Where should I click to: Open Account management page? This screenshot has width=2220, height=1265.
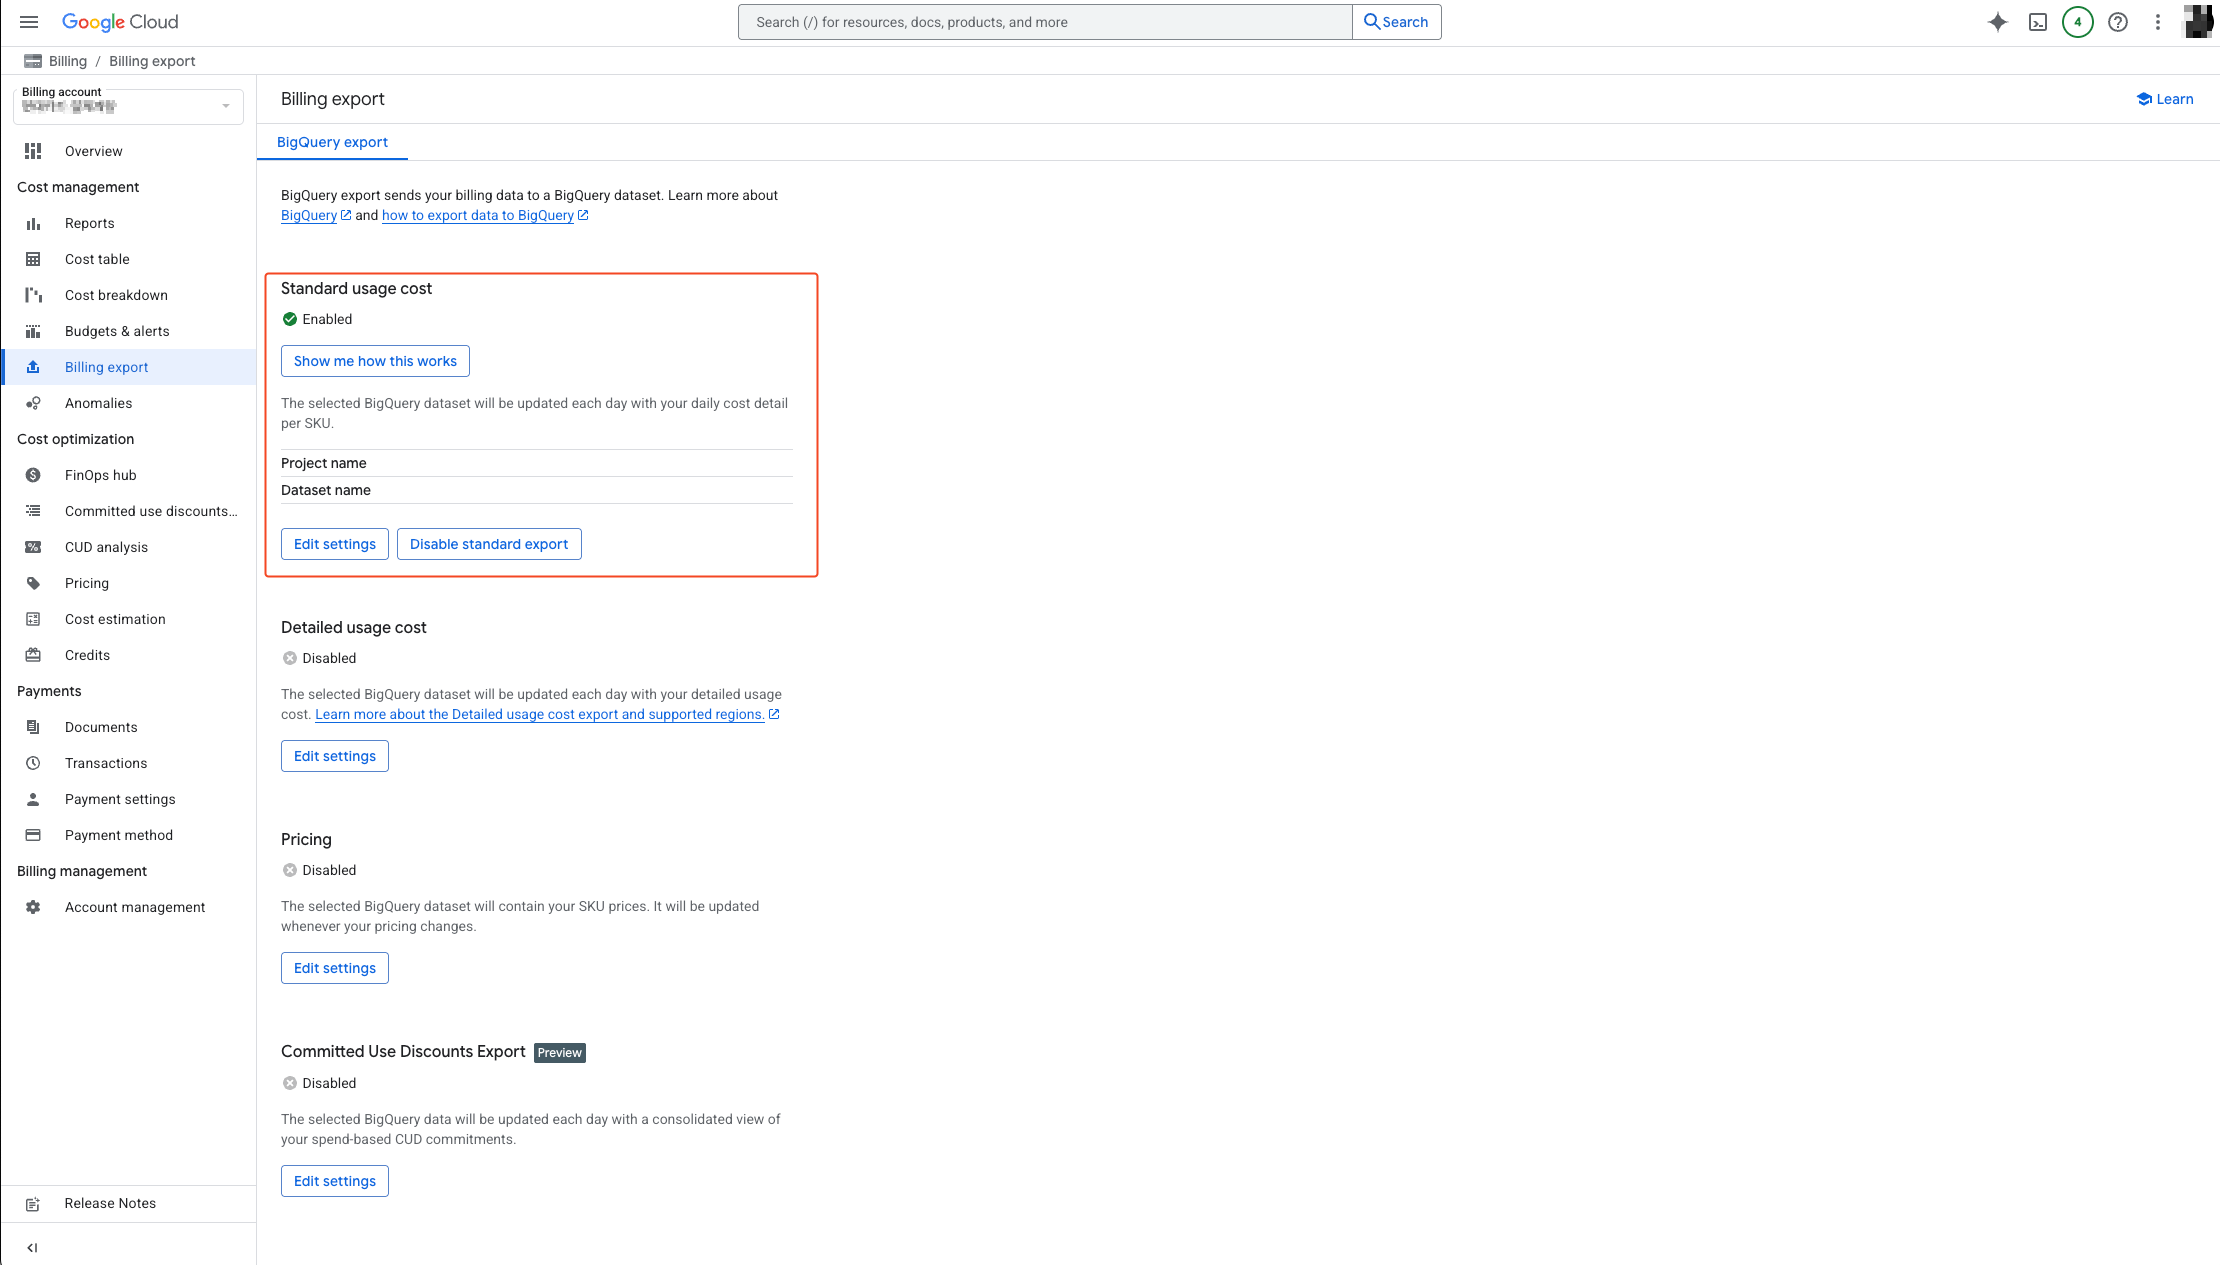[x=135, y=907]
